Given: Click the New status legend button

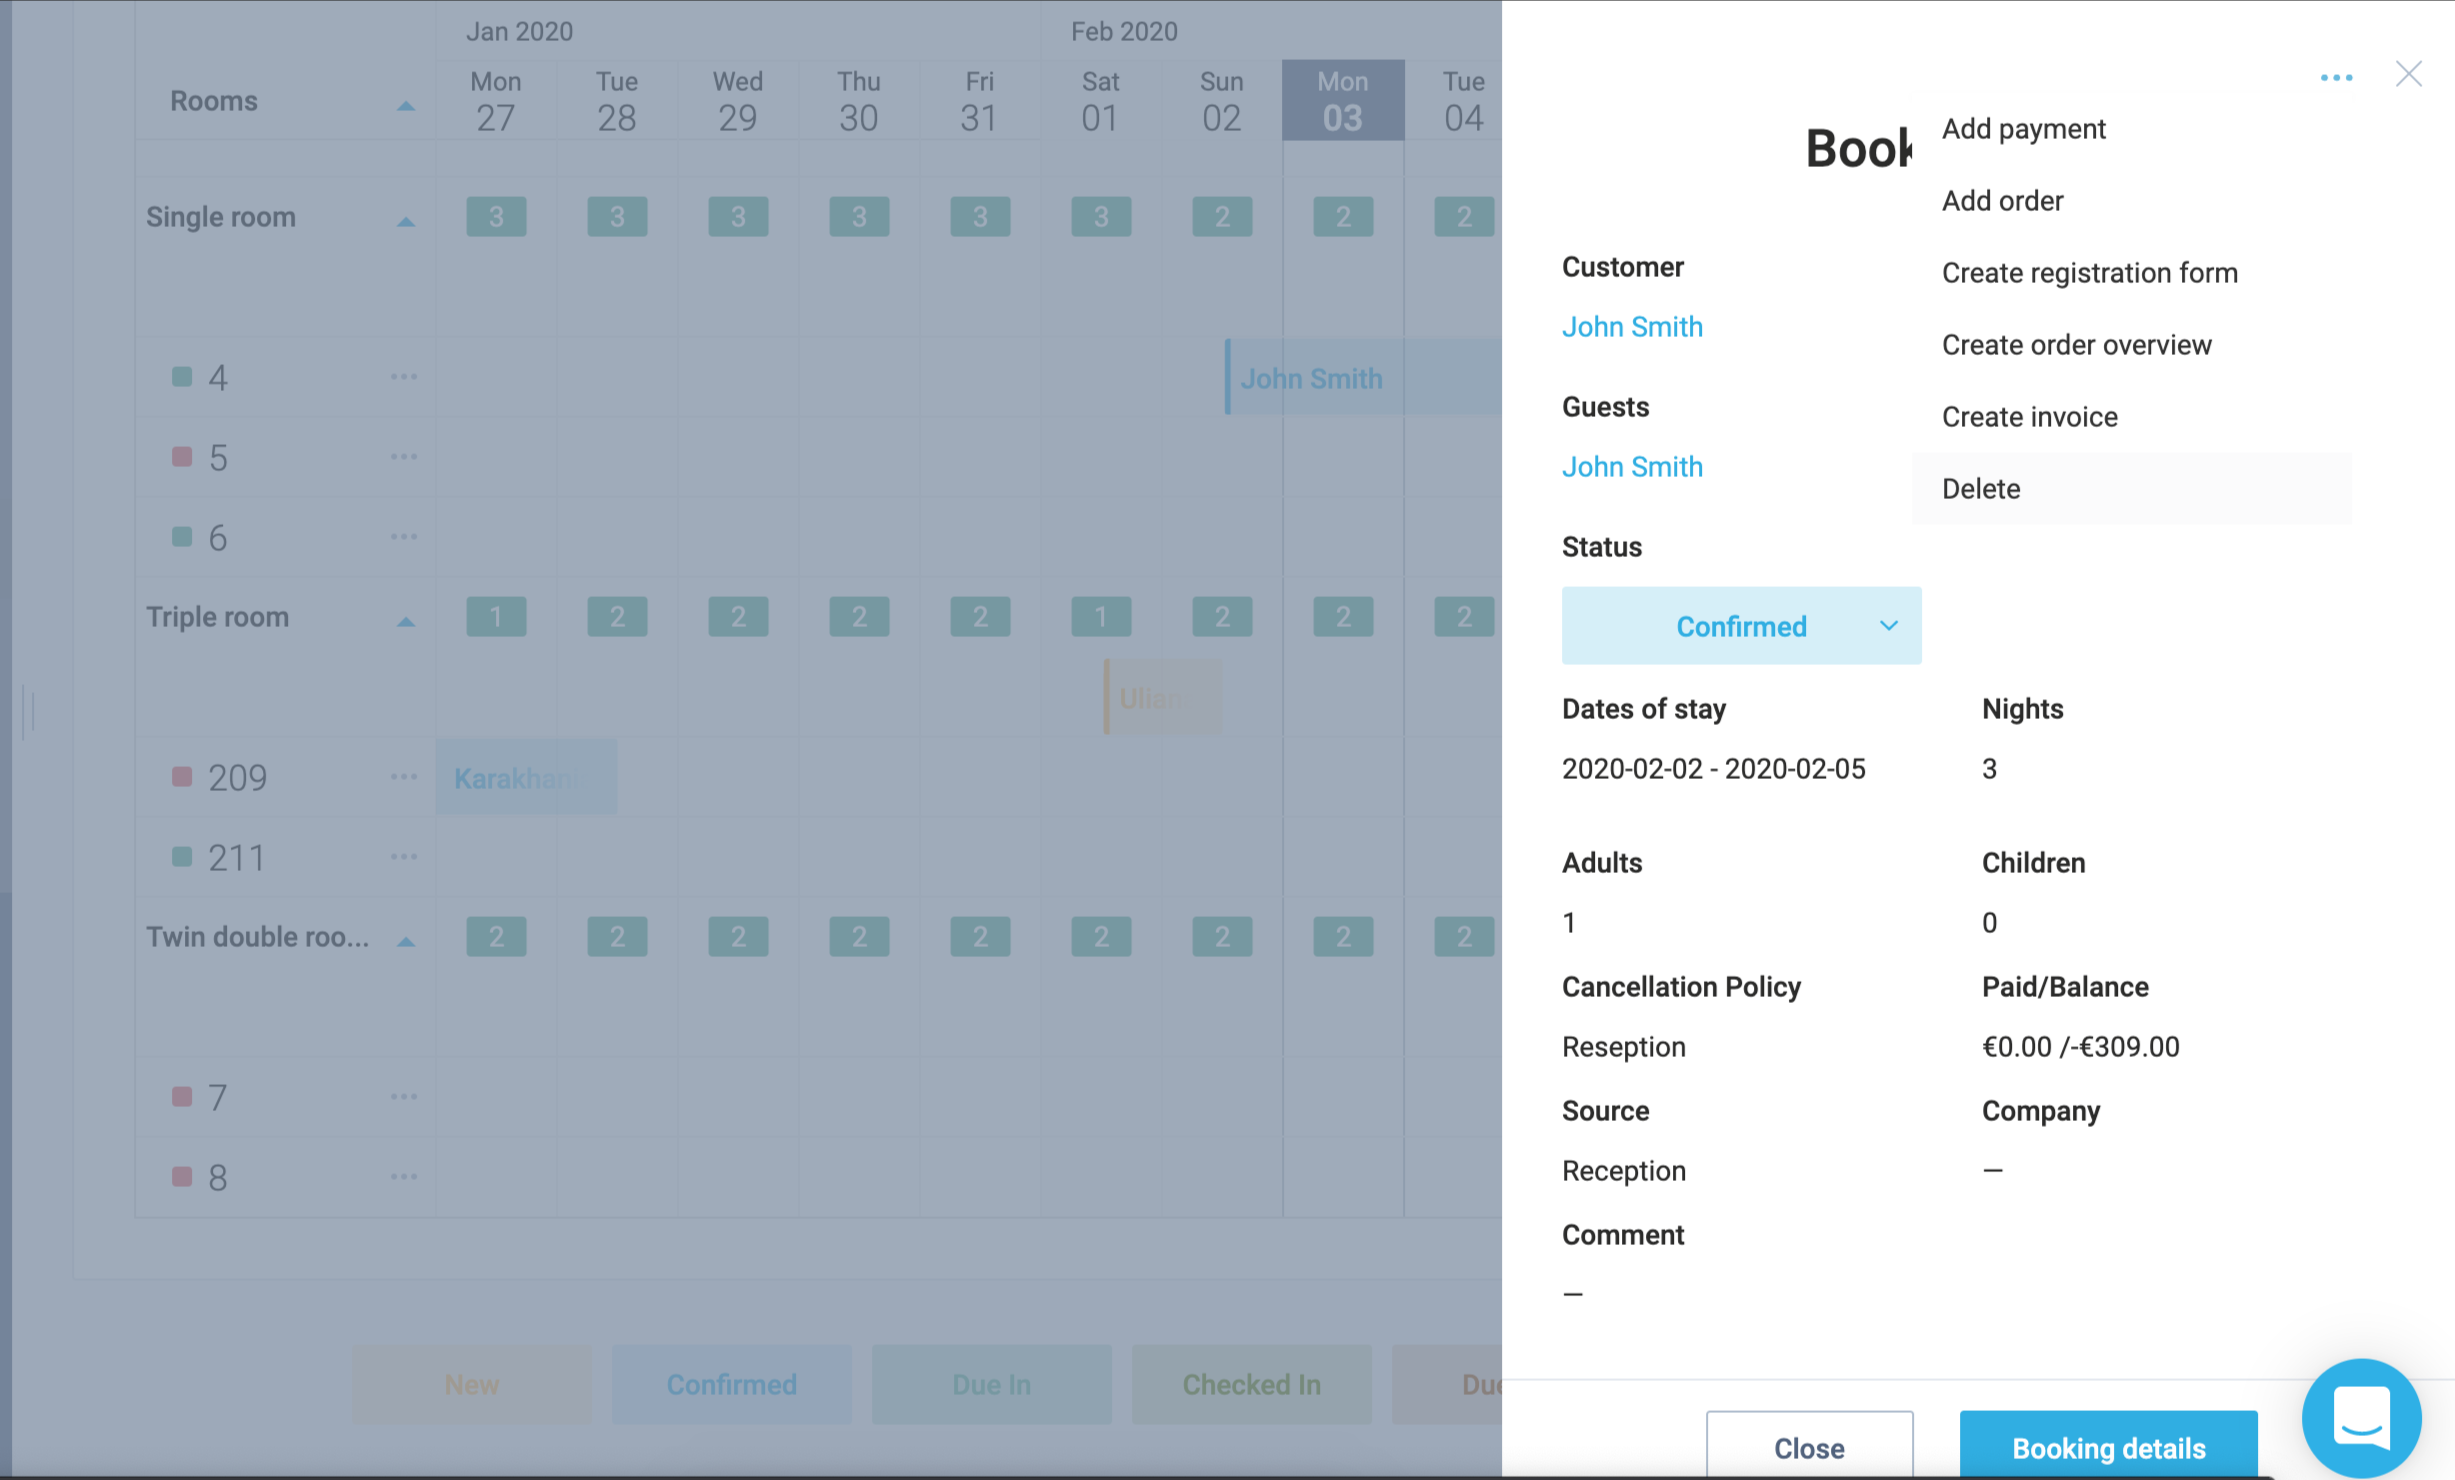Looking at the screenshot, I should click(471, 1385).
